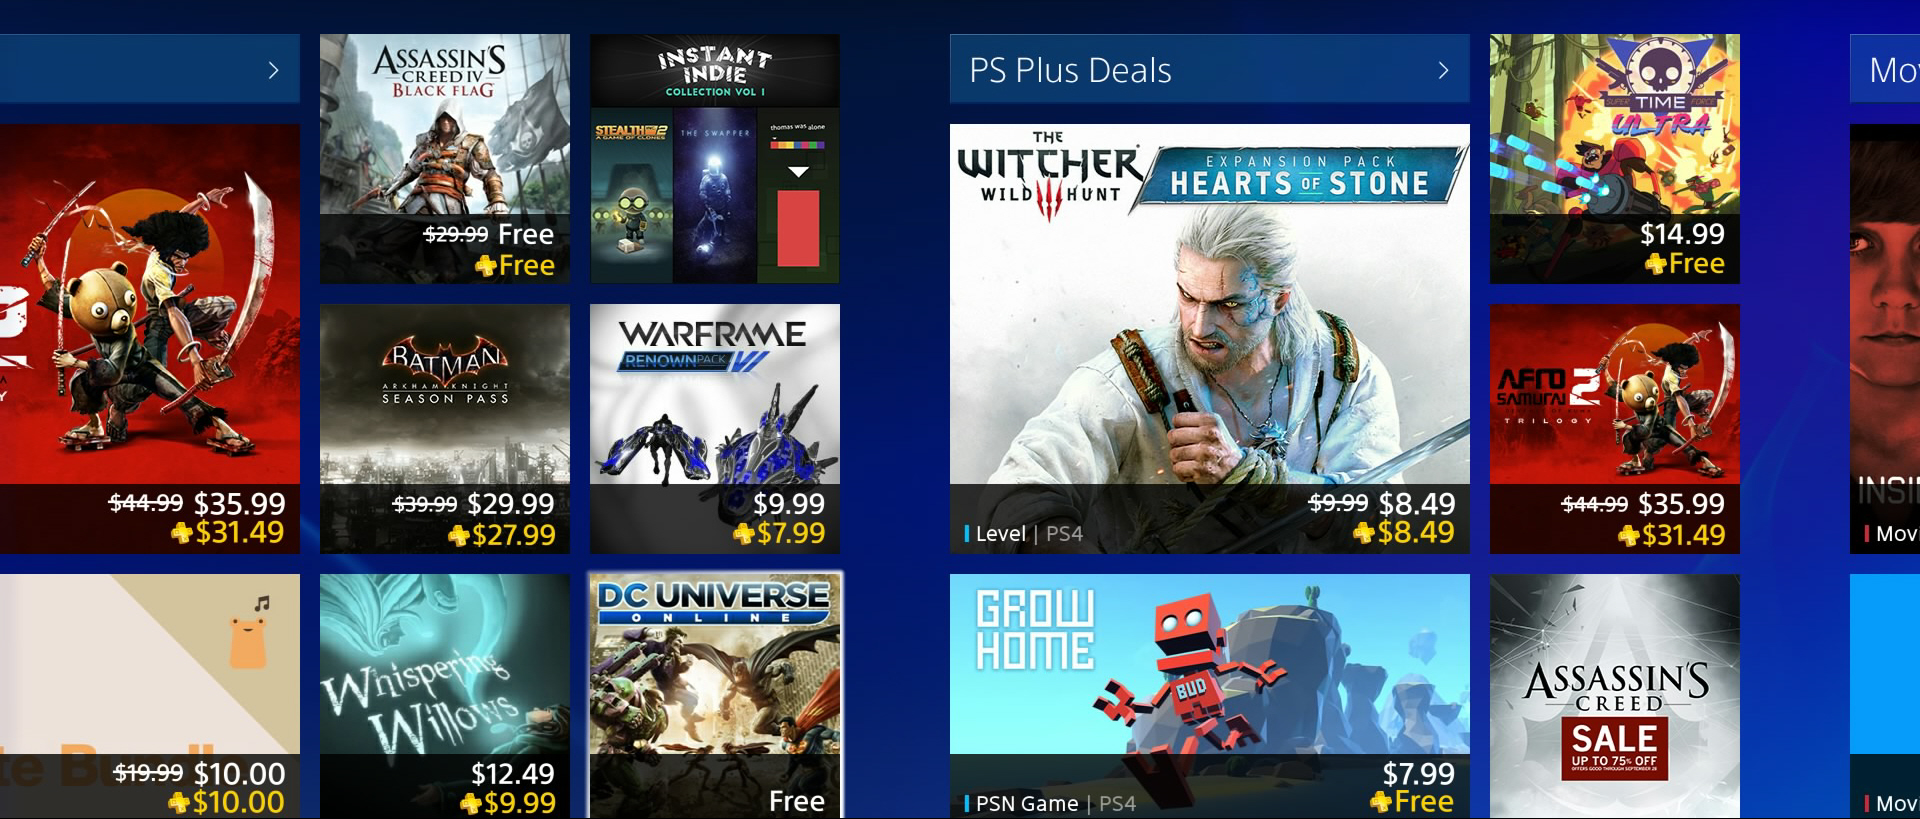Click the PS Plus icon next to $7.99
Image resolution: width=1920 pixels, height=819 pixels.
tap(744, 534)
